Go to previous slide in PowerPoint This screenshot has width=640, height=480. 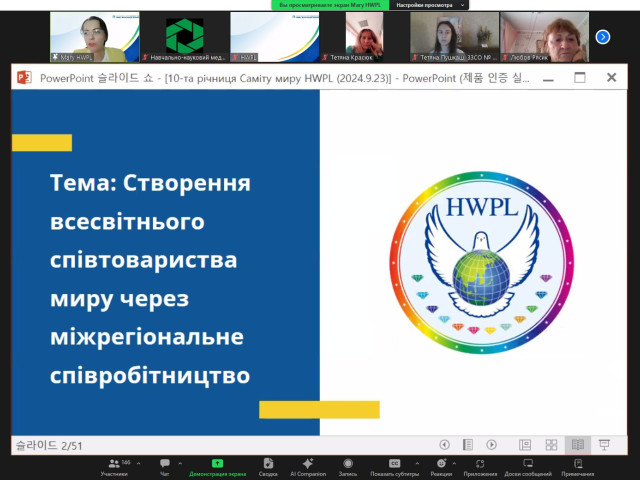click(x=444, y=444)
